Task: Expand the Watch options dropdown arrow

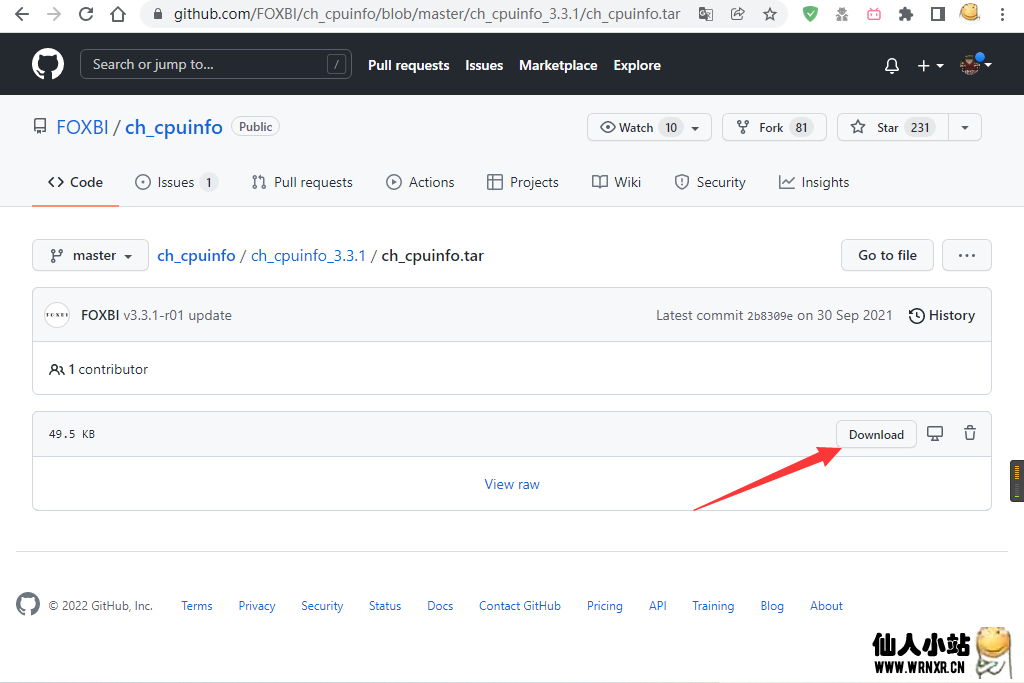Action: (x=696, y=127)
